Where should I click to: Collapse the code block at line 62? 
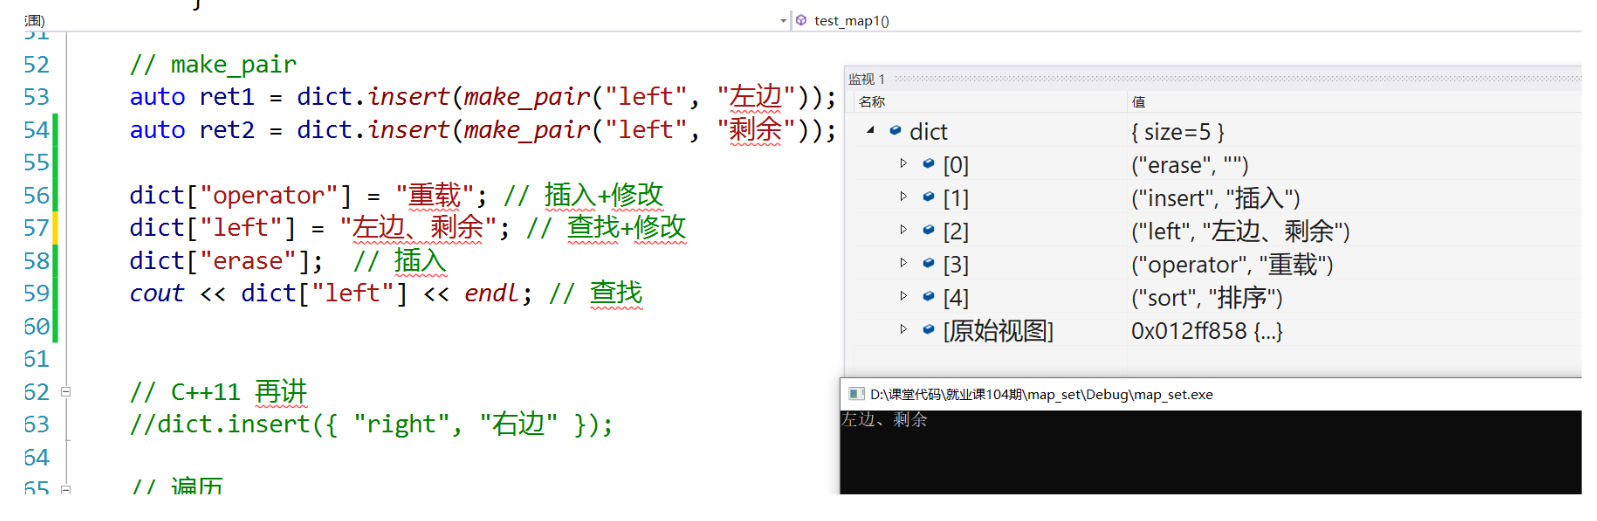click(x=66, y=392)
